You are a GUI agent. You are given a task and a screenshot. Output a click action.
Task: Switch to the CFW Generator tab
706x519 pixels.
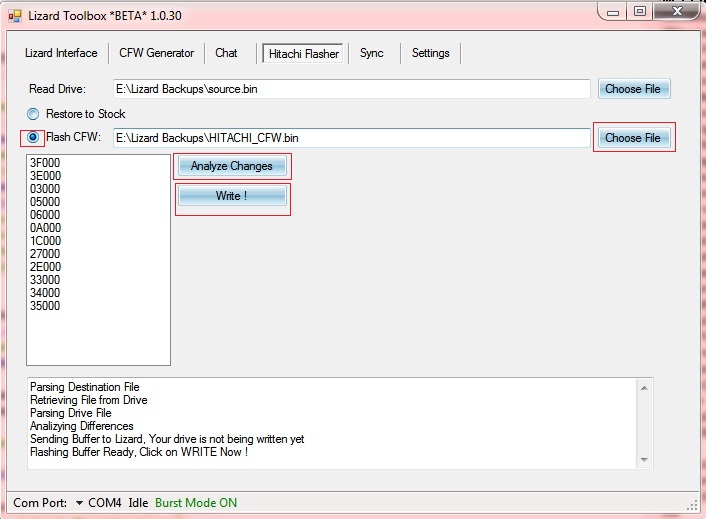pos(156,53)
